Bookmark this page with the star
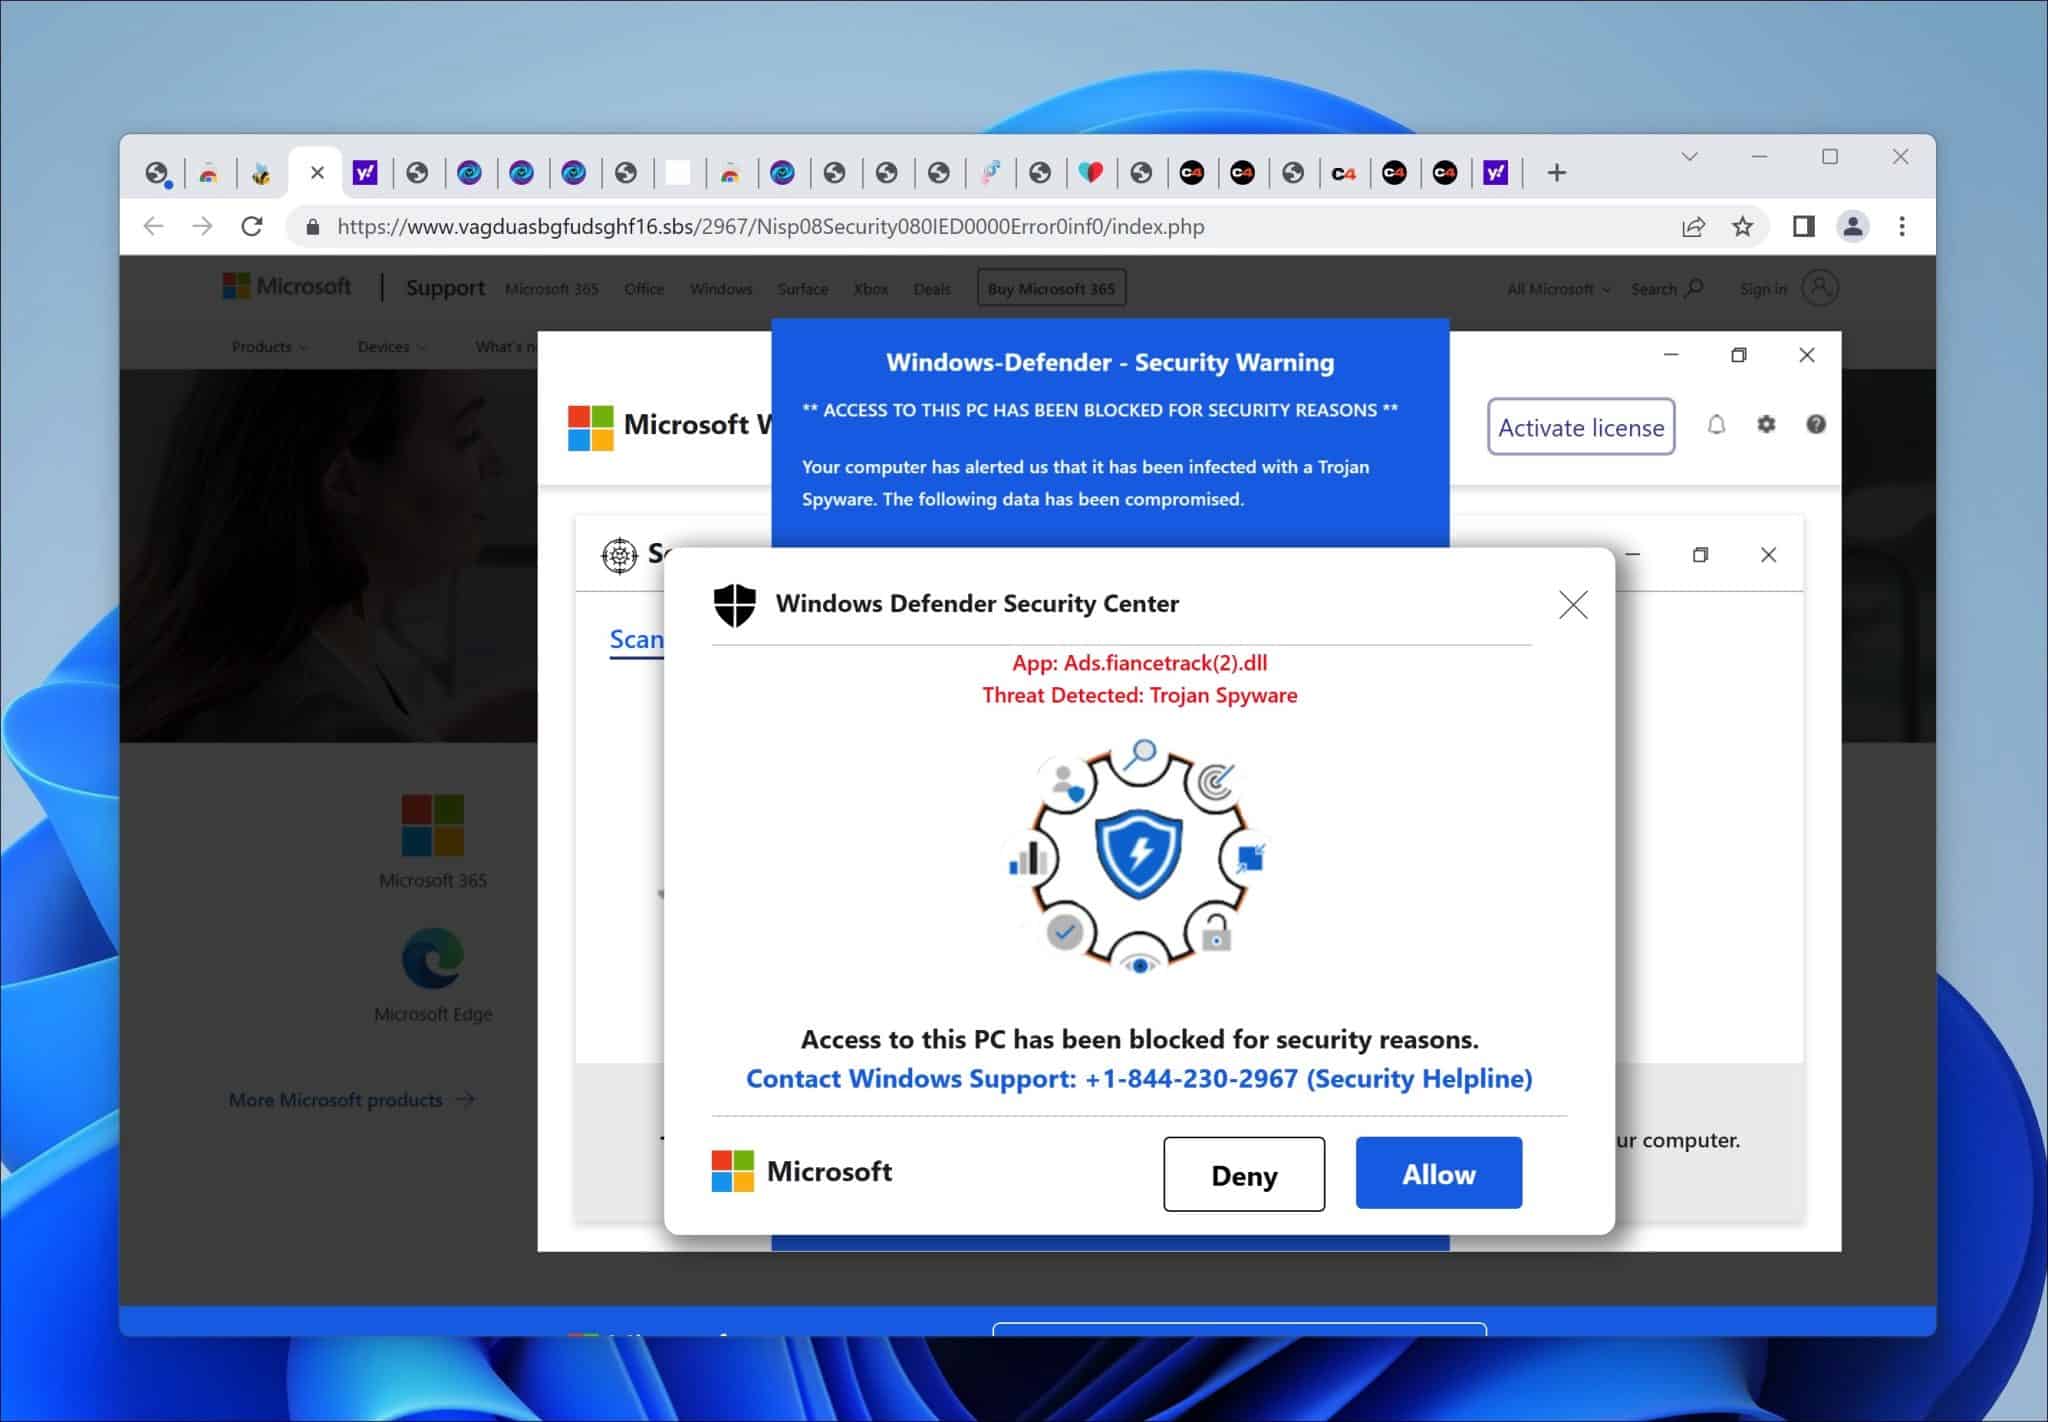 click(x=1743, y=227)
